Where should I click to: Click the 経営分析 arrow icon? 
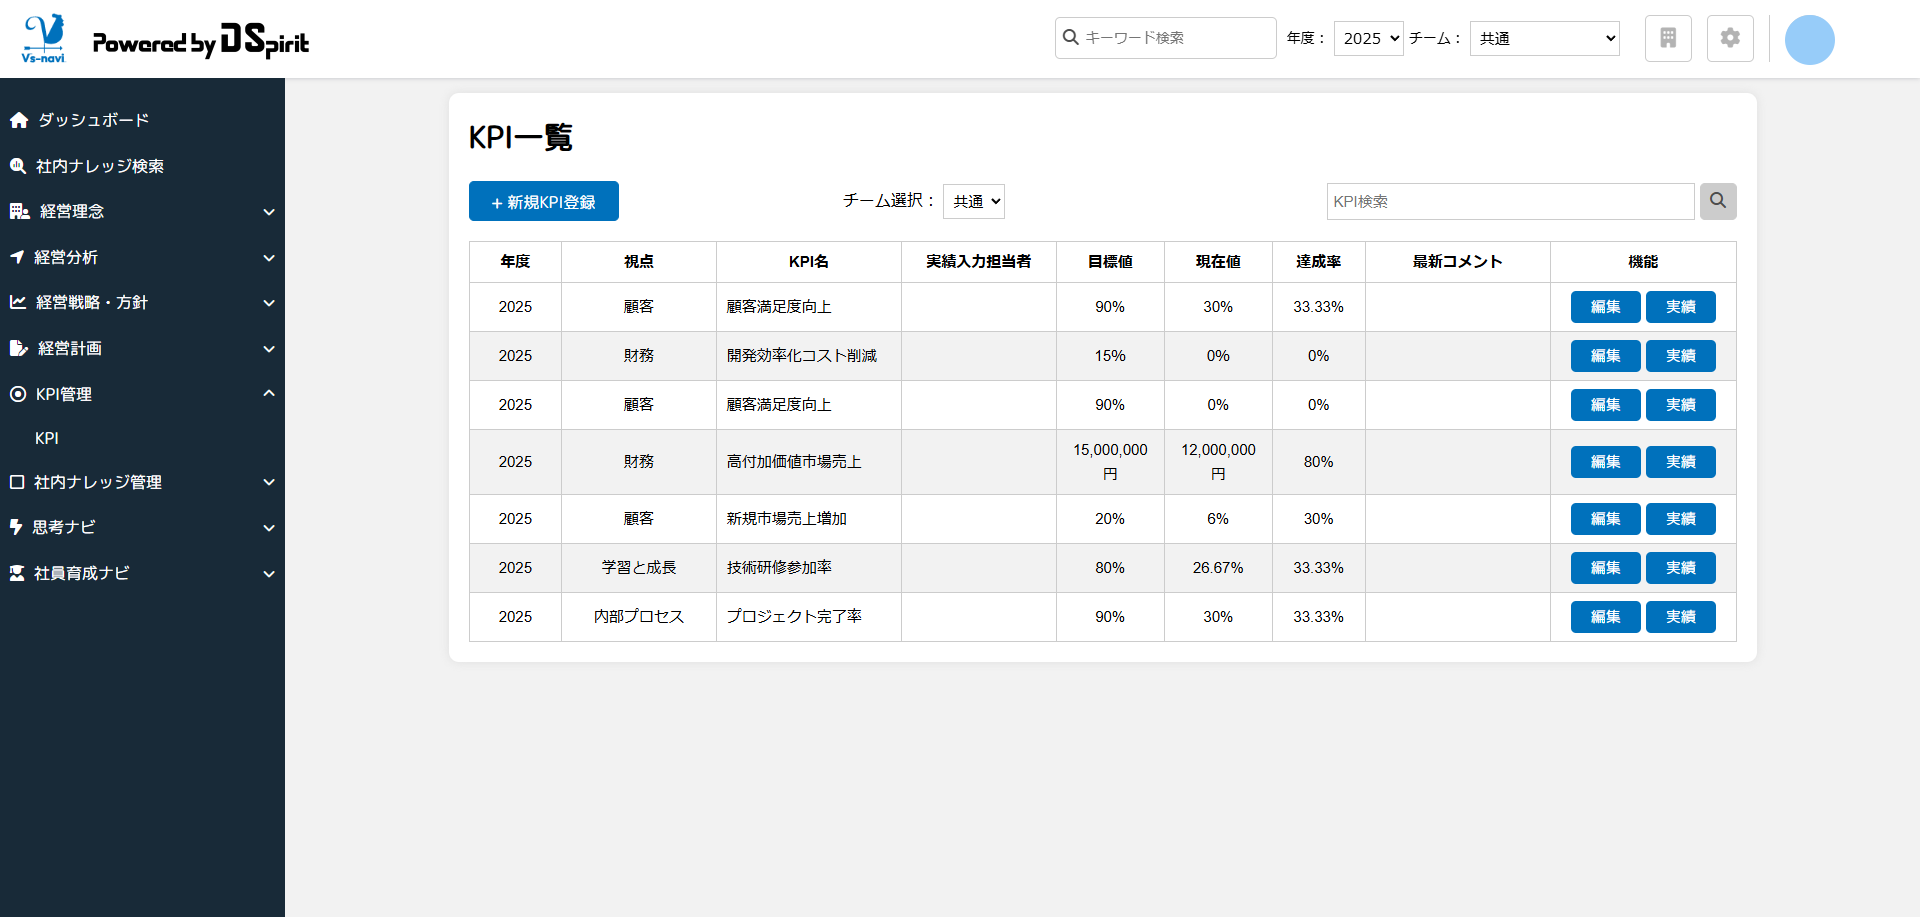tap(17, 257)
